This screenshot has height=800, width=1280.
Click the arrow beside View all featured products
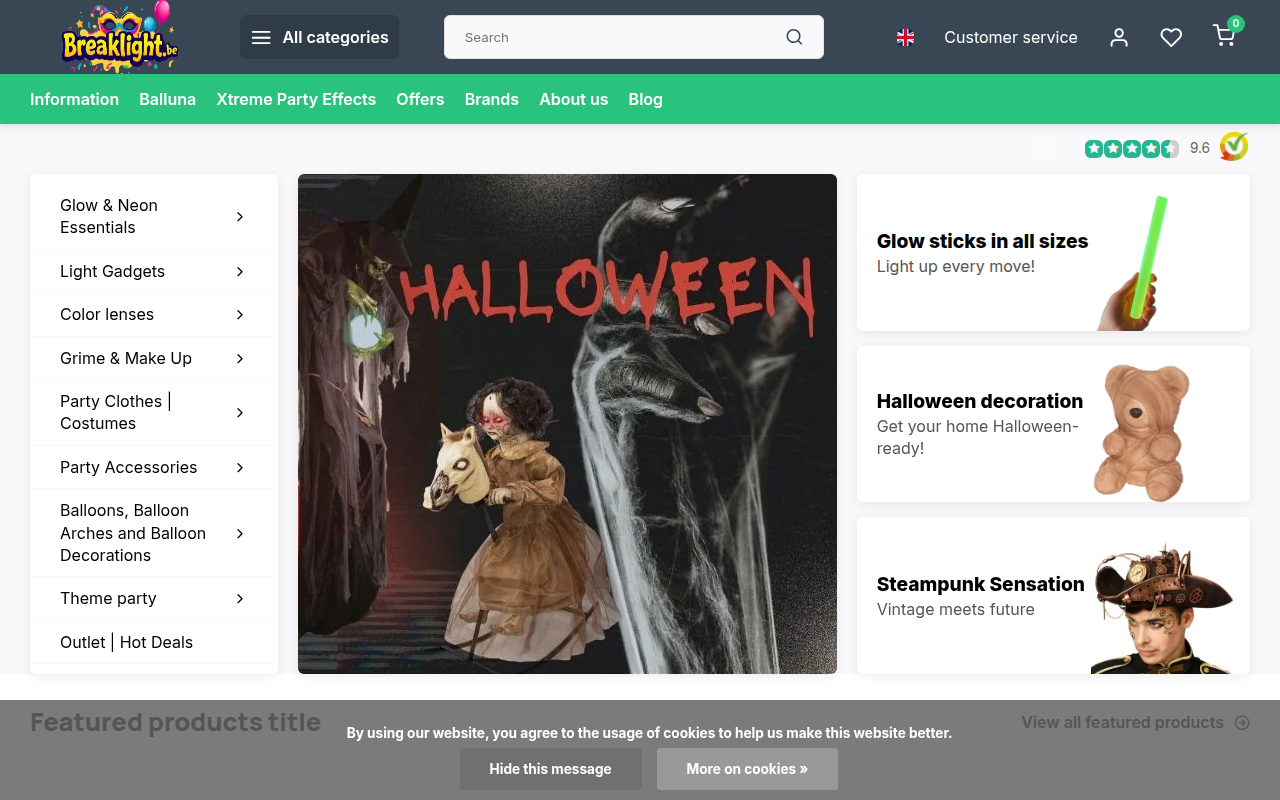click(1242, 722)
